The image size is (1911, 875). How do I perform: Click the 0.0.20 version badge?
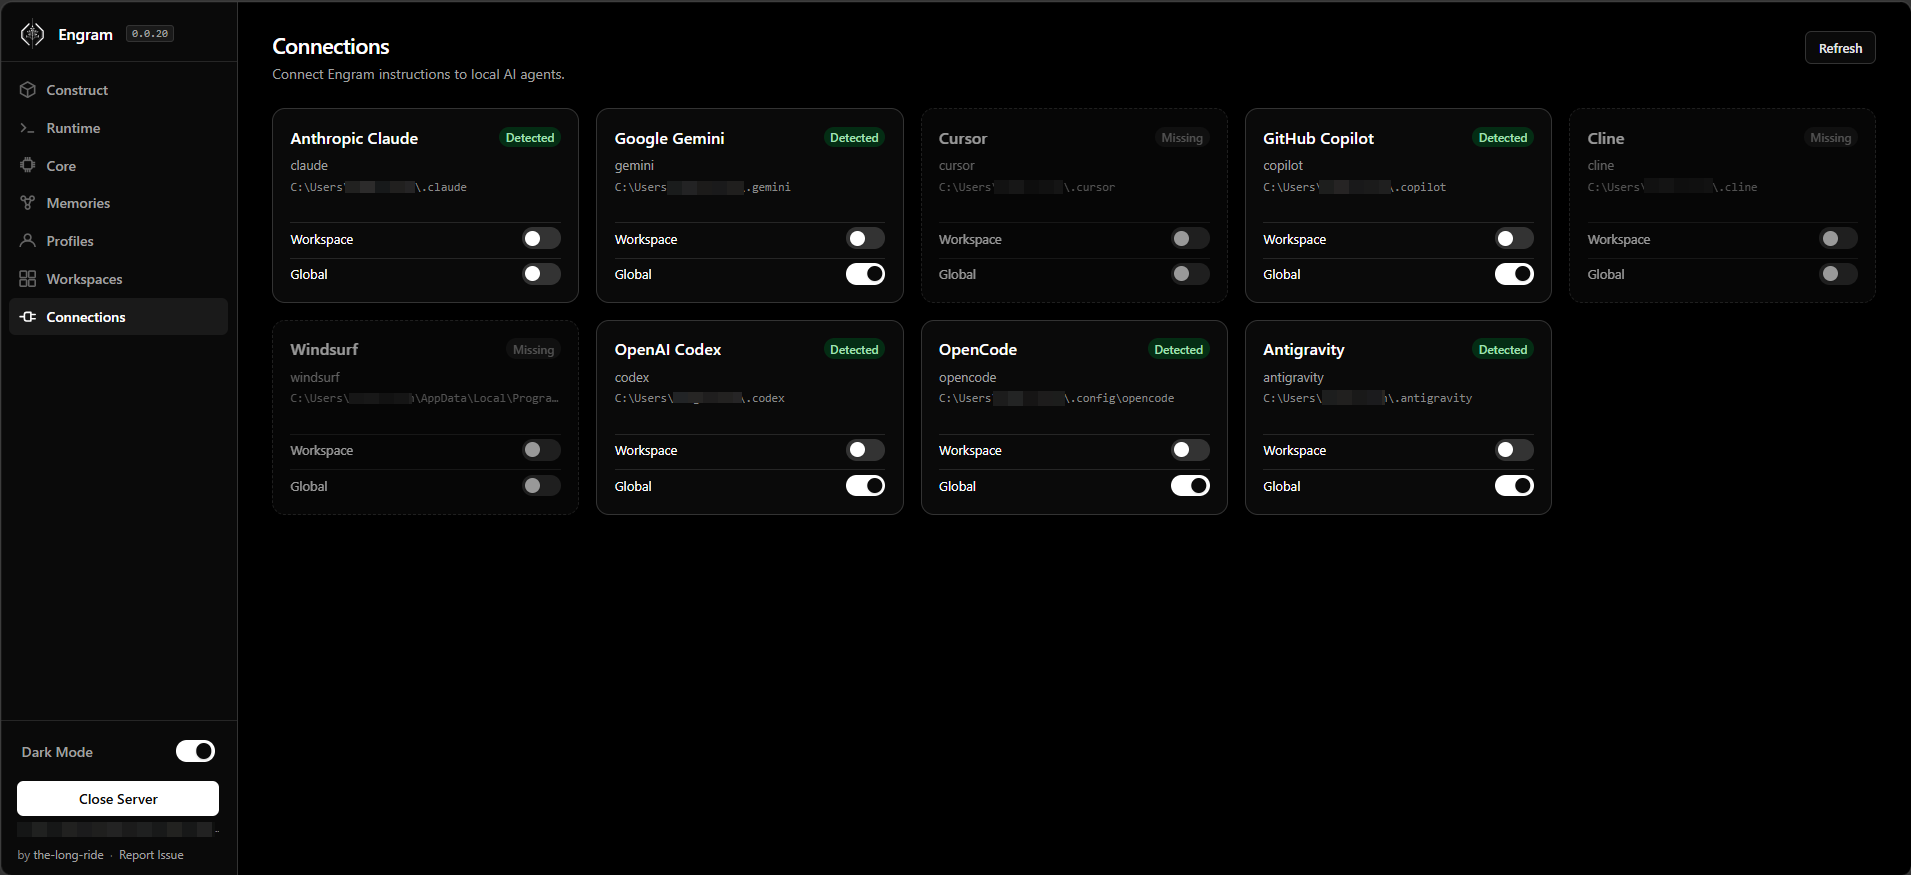(150, 34)
